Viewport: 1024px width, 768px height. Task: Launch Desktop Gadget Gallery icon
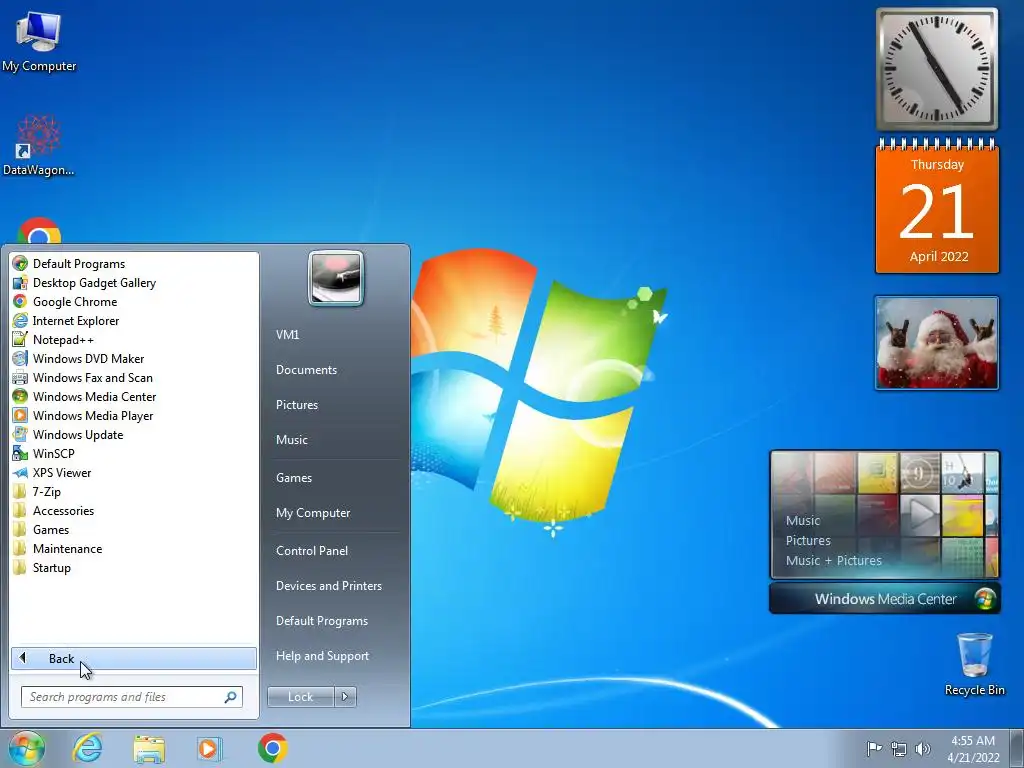[20, 283]
